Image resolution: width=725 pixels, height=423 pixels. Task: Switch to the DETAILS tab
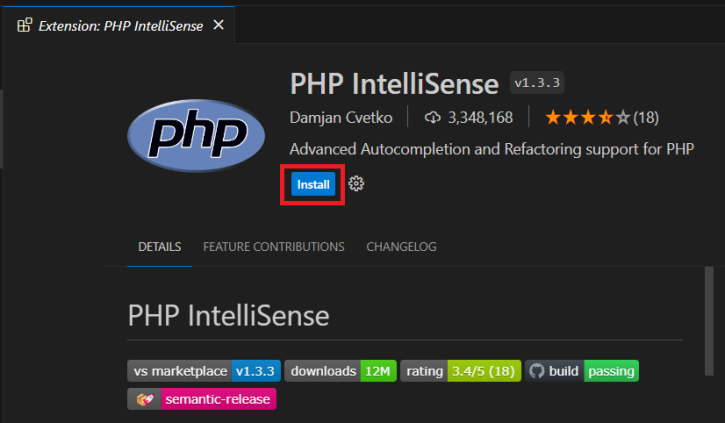[x=160, y=247]
